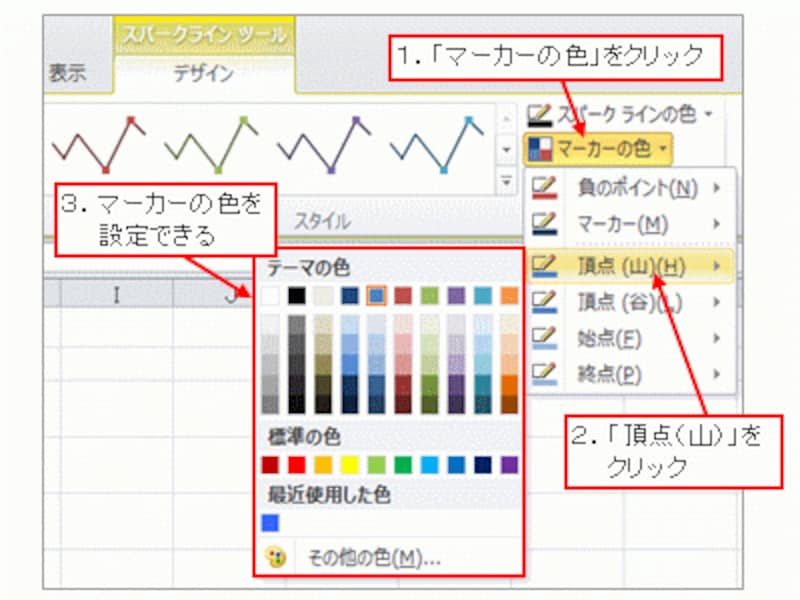Pick the olive green theme color swatch
800x600 pixels.
tap(430, 296)
